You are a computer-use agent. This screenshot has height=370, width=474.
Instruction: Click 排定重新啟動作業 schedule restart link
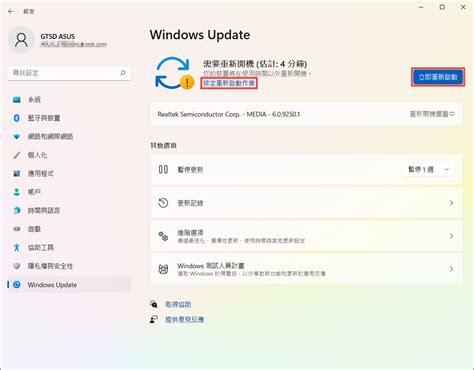229,83
